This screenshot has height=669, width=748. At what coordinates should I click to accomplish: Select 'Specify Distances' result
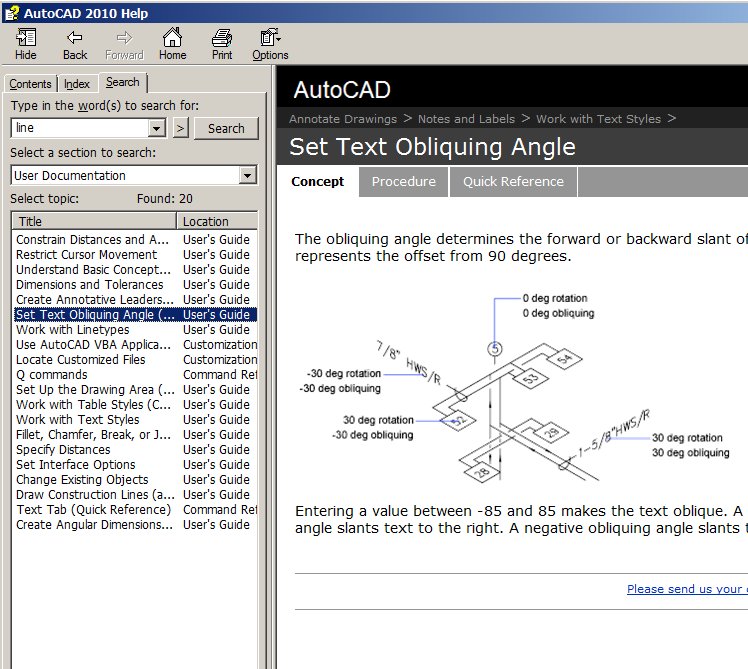tap(135, 449)
